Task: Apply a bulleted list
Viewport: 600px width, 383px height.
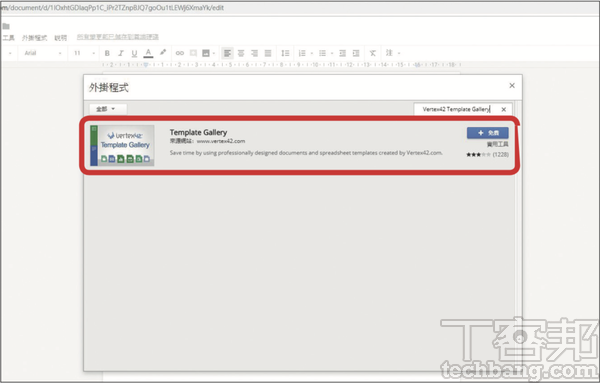Action: click(x=323, y=53)
